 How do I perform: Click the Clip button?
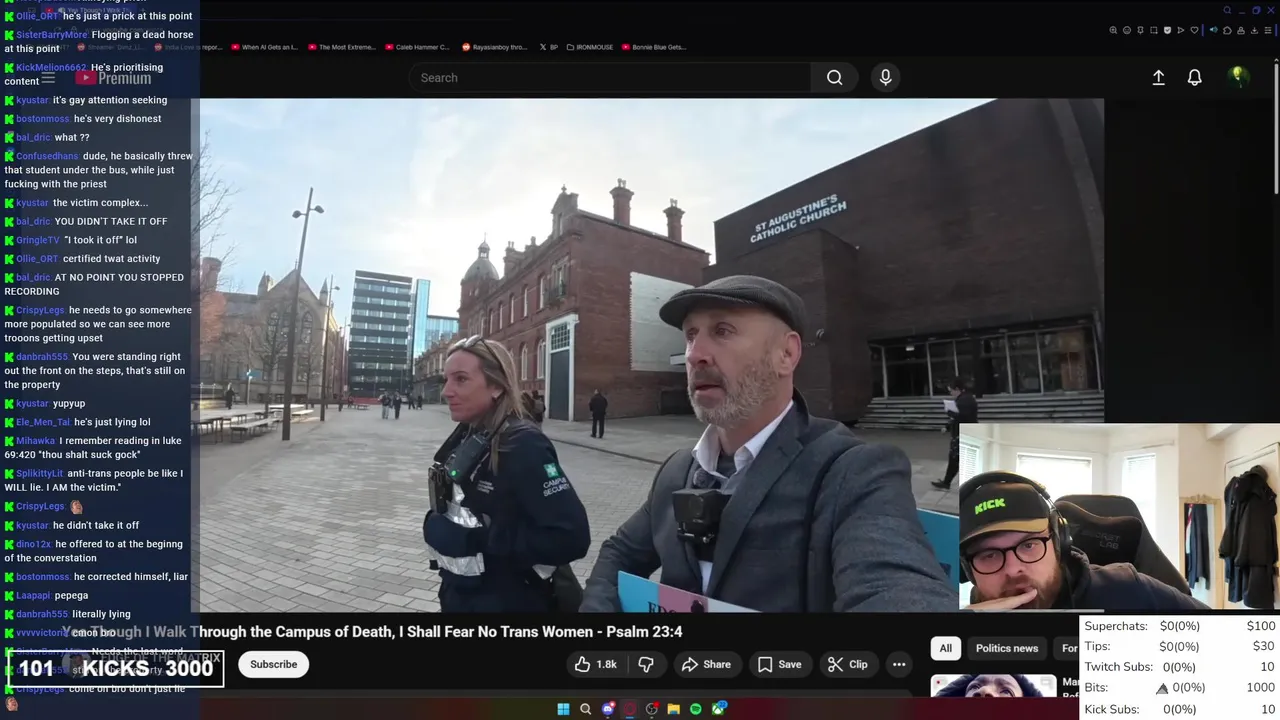tap(848, 664)
